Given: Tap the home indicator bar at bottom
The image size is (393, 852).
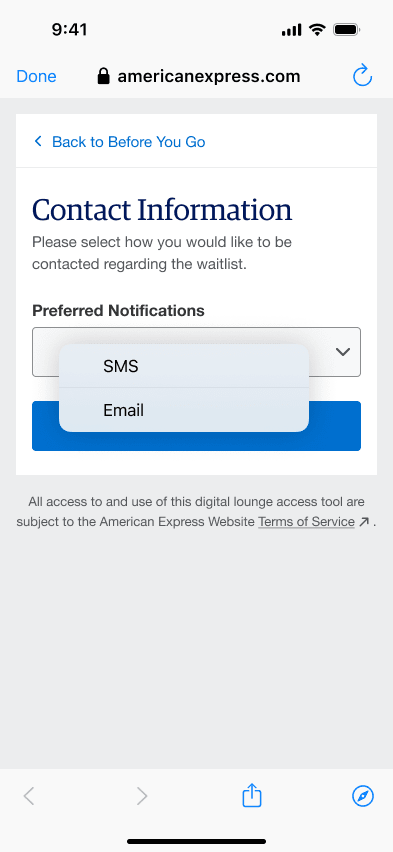Looking at the screenshot, I should [196, 841].
